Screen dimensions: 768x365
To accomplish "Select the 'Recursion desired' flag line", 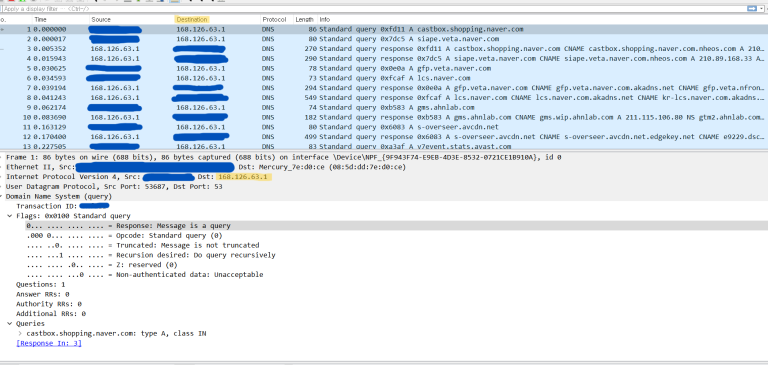I will pos(151,255).
